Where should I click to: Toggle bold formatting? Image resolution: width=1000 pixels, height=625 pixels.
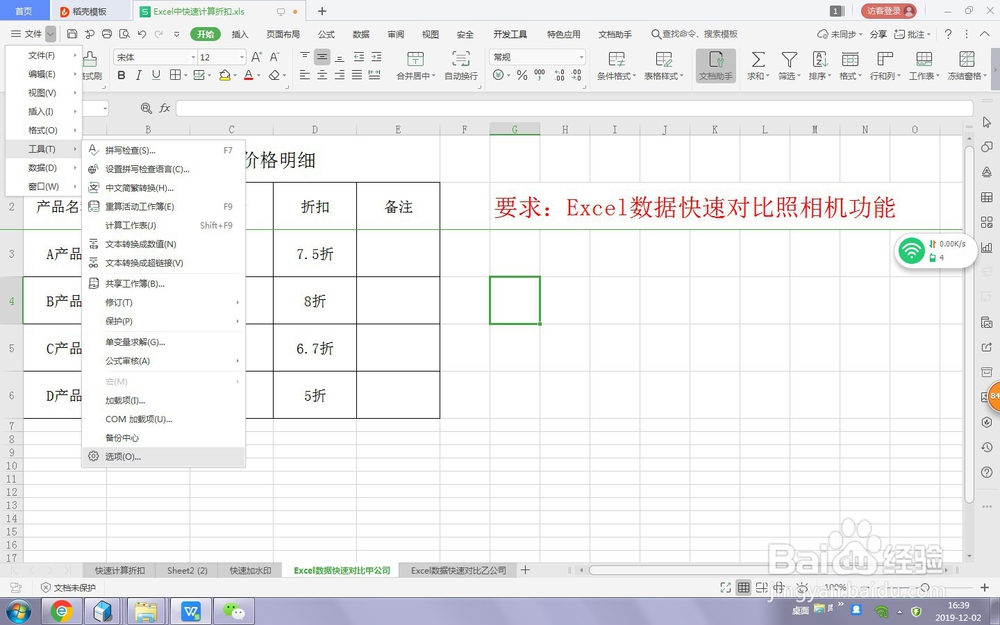[120, 76]
